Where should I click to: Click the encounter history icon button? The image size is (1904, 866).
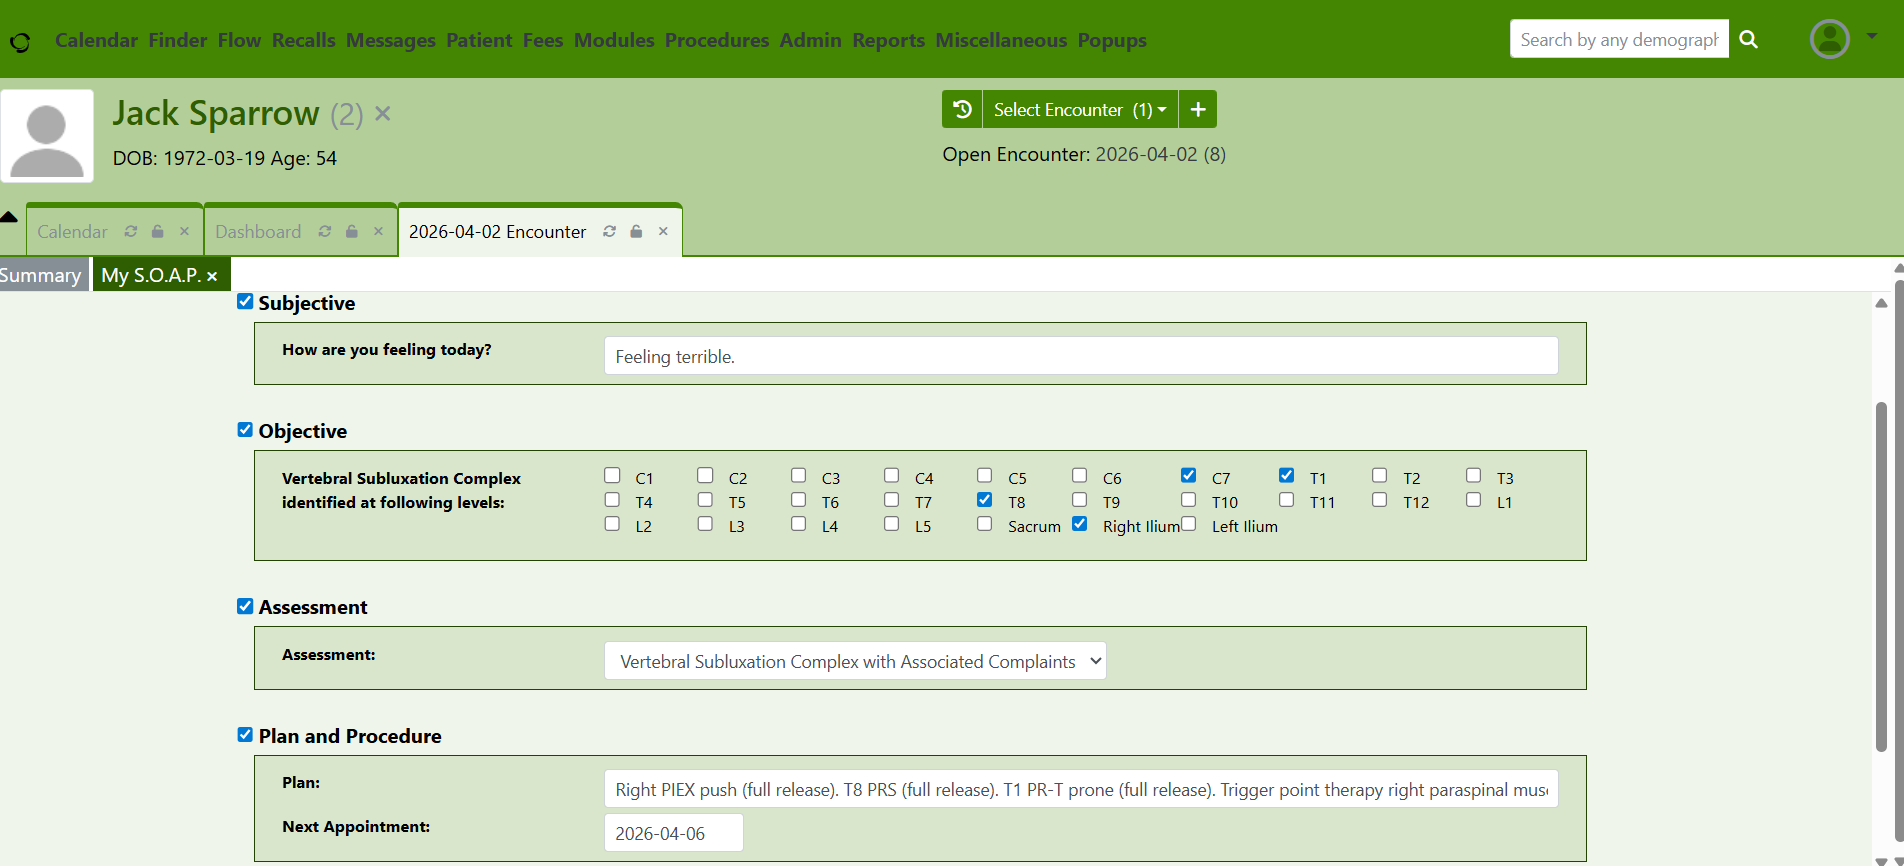pyautogui.click(x=962, y=109)
